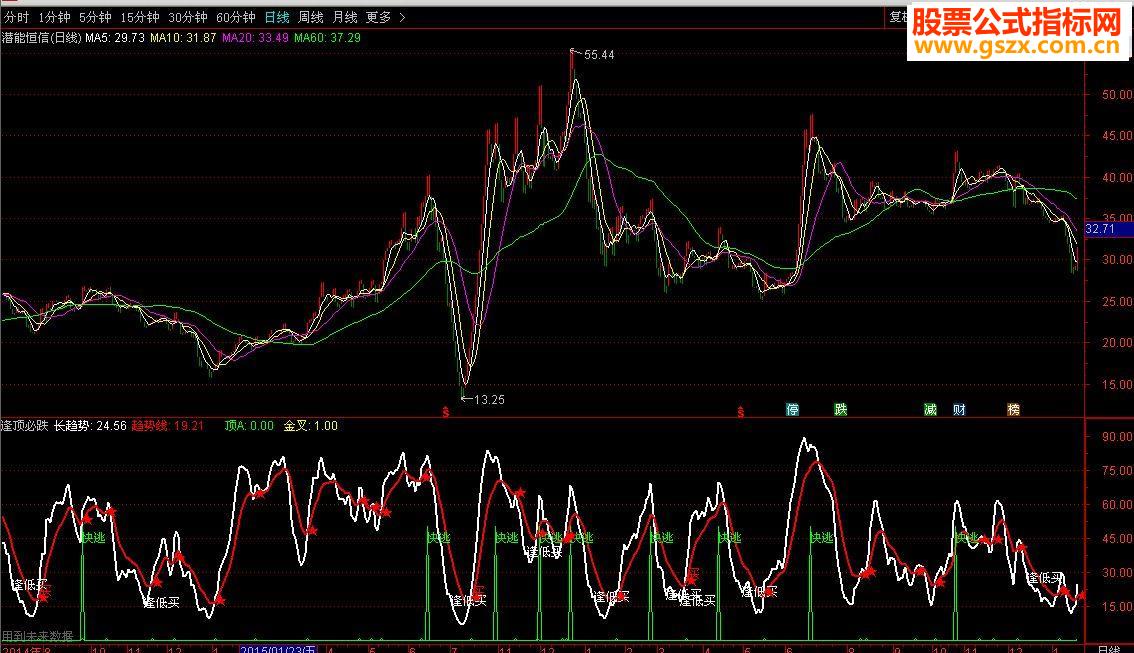Click the red 趋势线: 19.21 value
This screenshot has height=653, width=1134.
tap(168, 426)
